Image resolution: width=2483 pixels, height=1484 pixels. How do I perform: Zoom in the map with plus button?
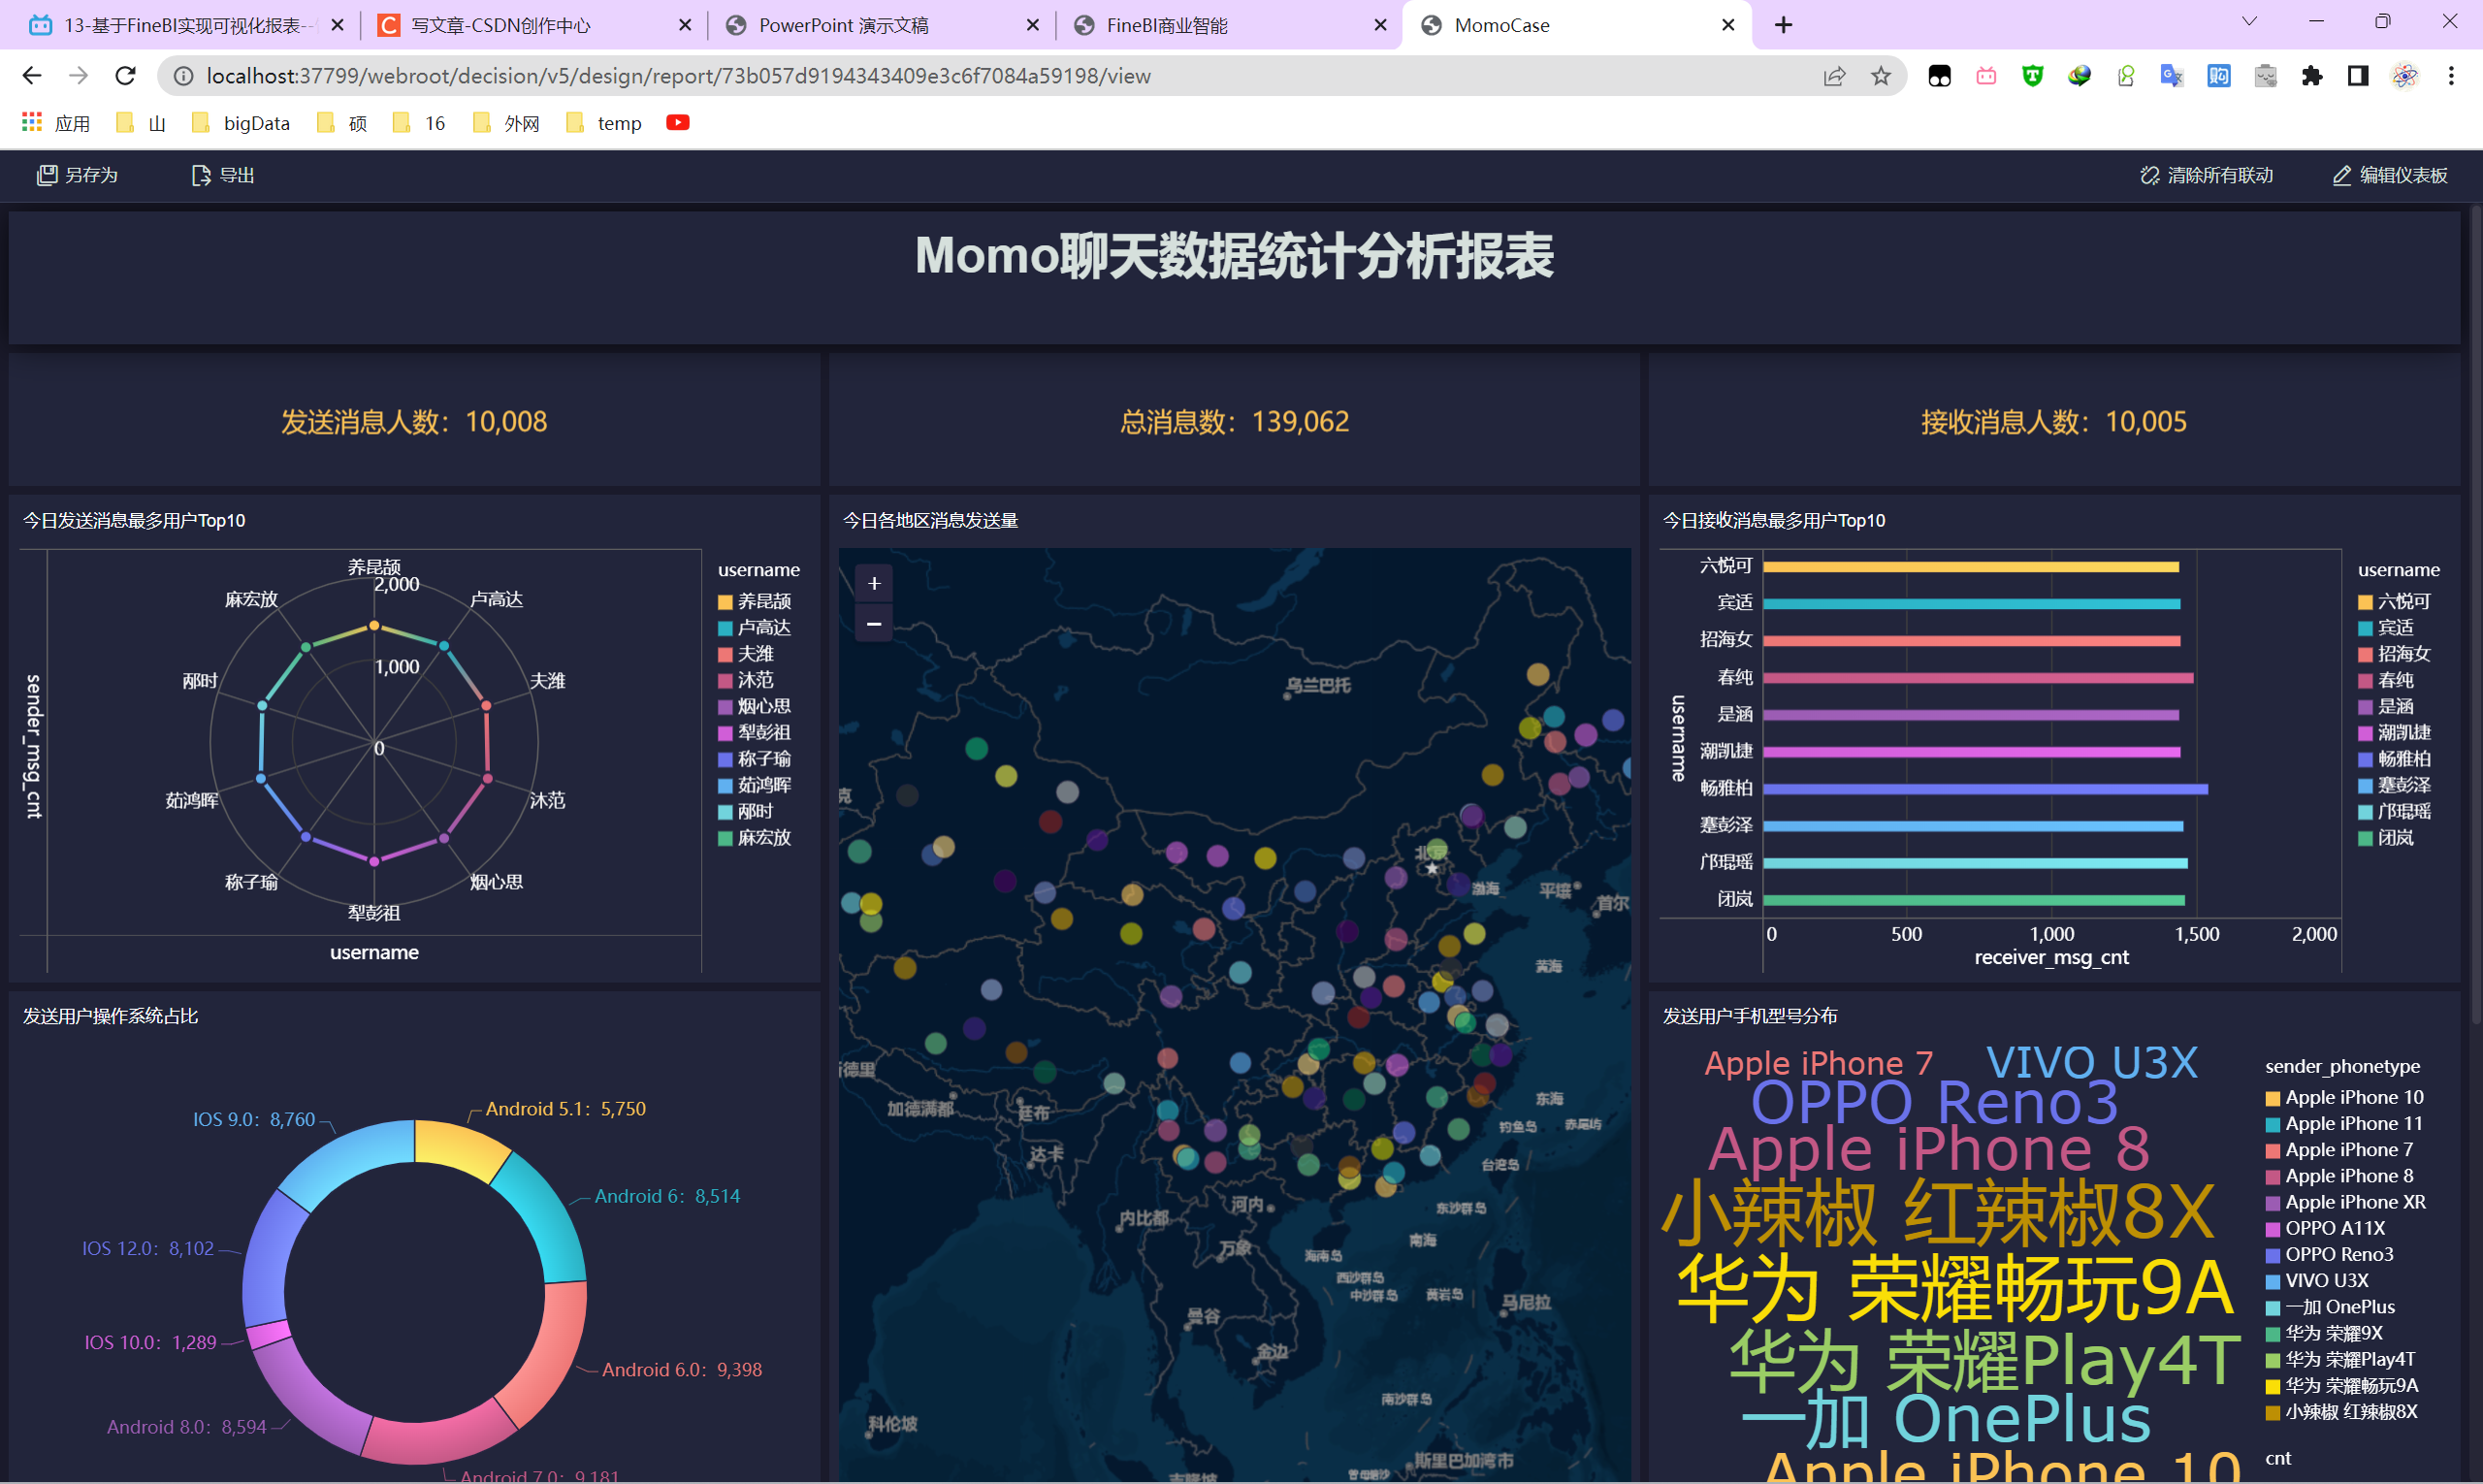pos(873,583)
